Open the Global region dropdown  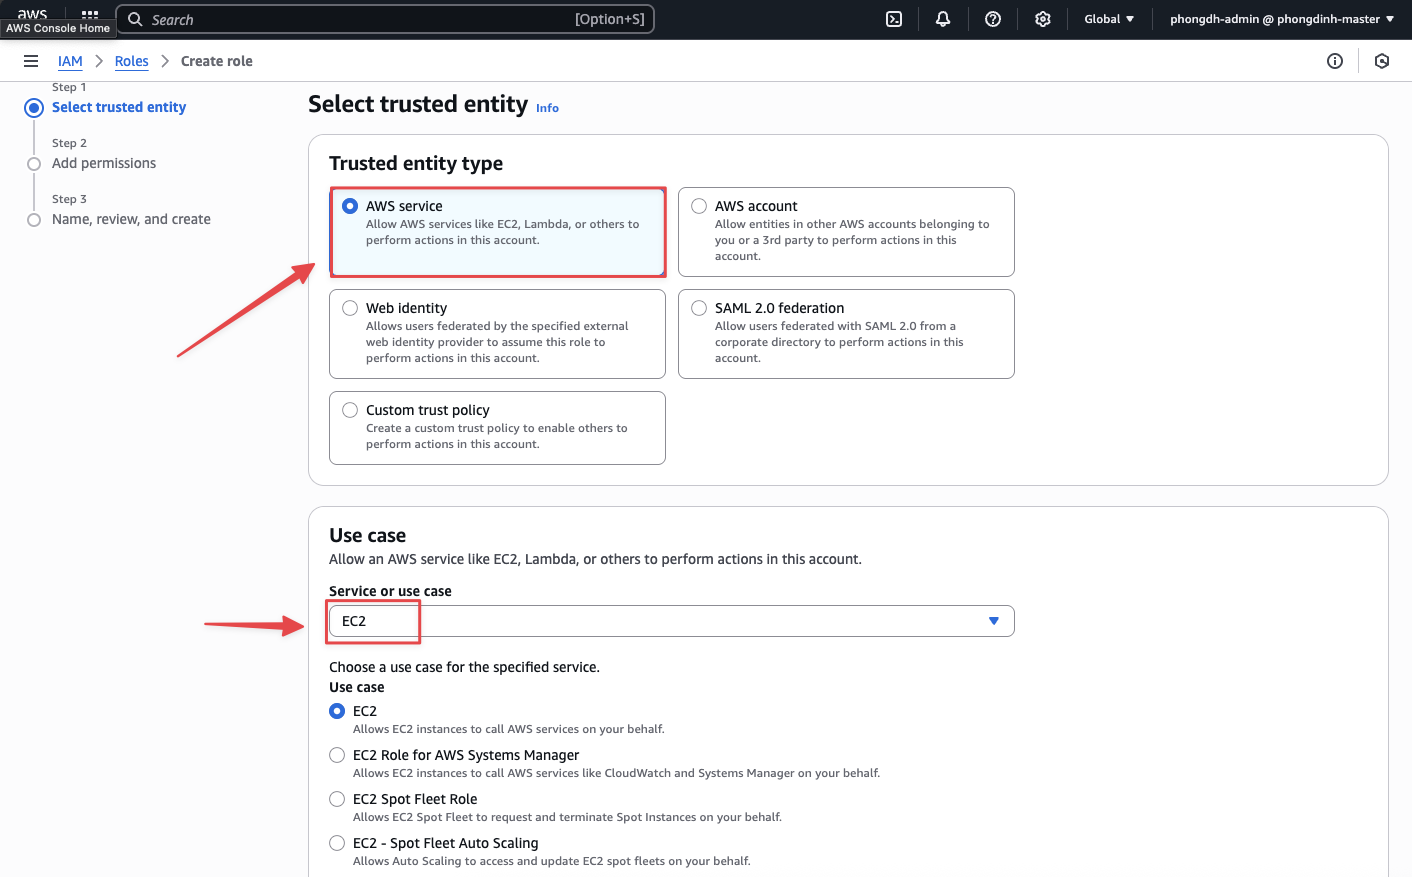[1109, 19]
